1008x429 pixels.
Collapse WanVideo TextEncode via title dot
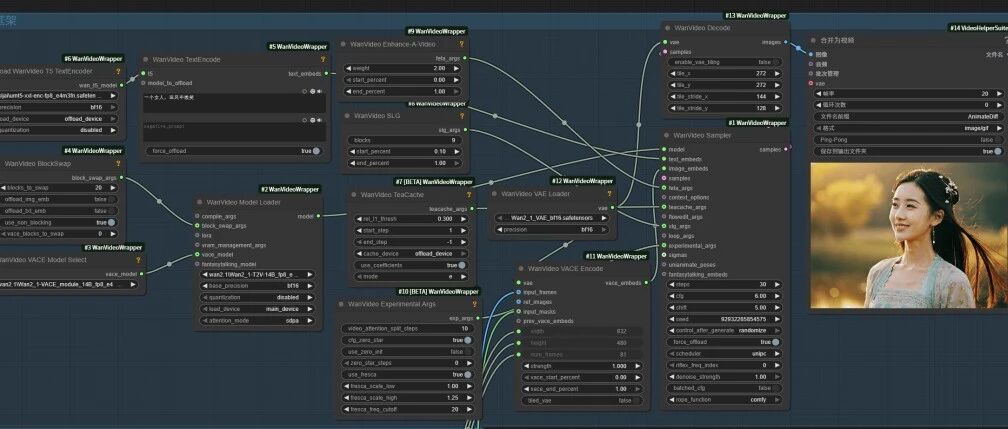[x=146, y=59]
